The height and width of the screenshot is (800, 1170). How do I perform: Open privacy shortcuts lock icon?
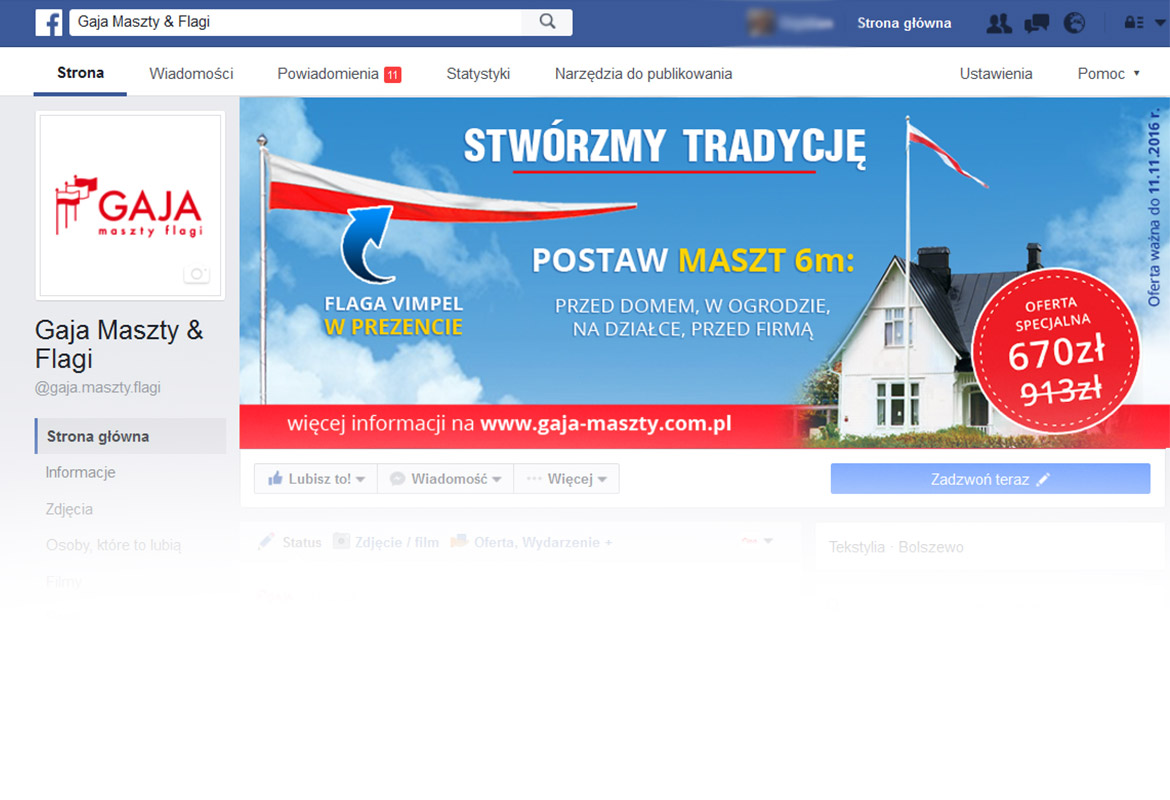pyautogui.click(x=1133, y=22)
